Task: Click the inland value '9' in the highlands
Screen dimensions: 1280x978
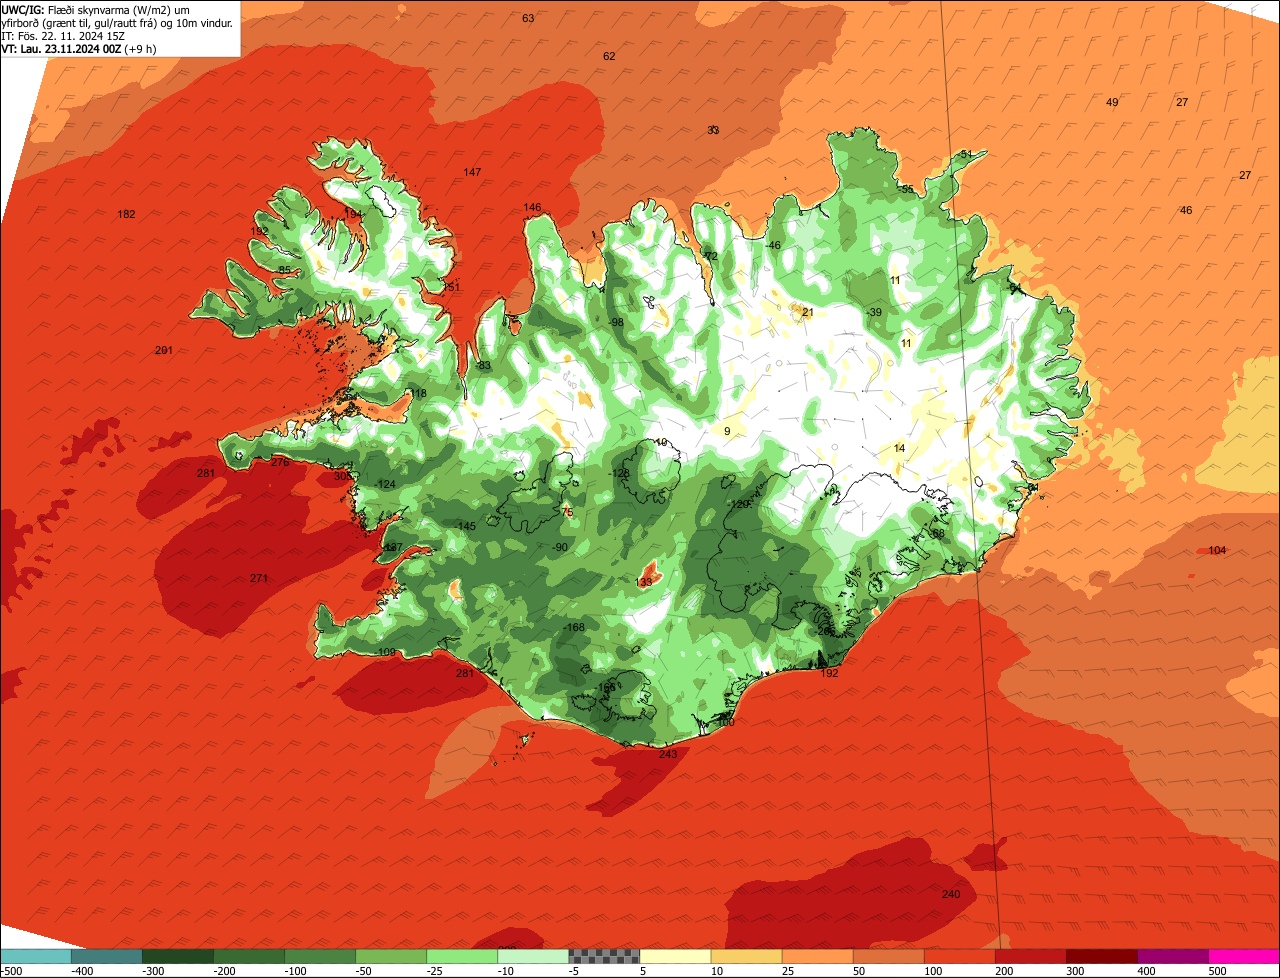Action: click(x=727, y=431)
